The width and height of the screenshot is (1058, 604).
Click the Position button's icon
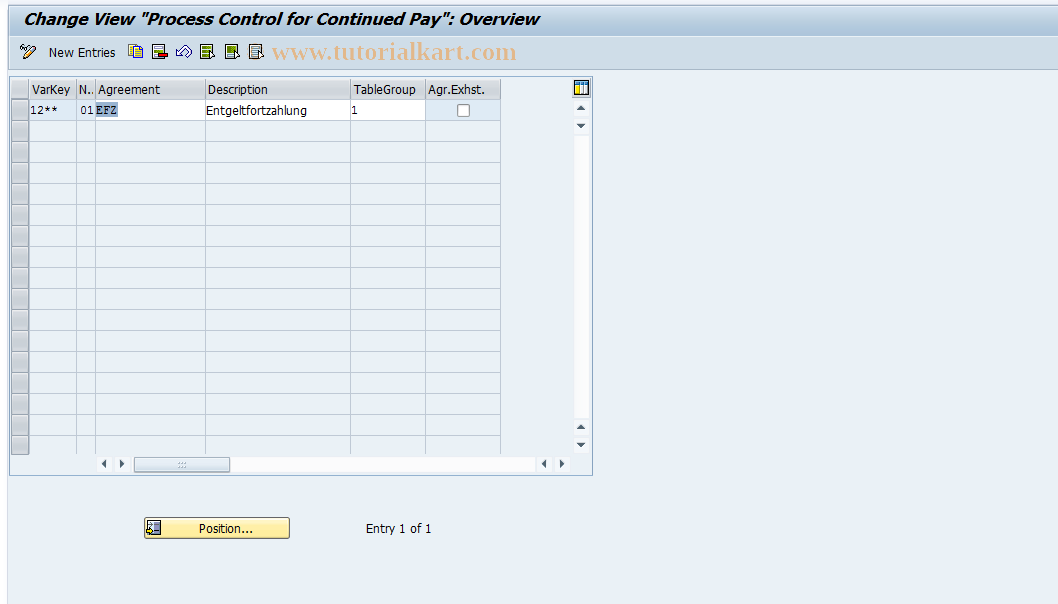tap(154, 528)
